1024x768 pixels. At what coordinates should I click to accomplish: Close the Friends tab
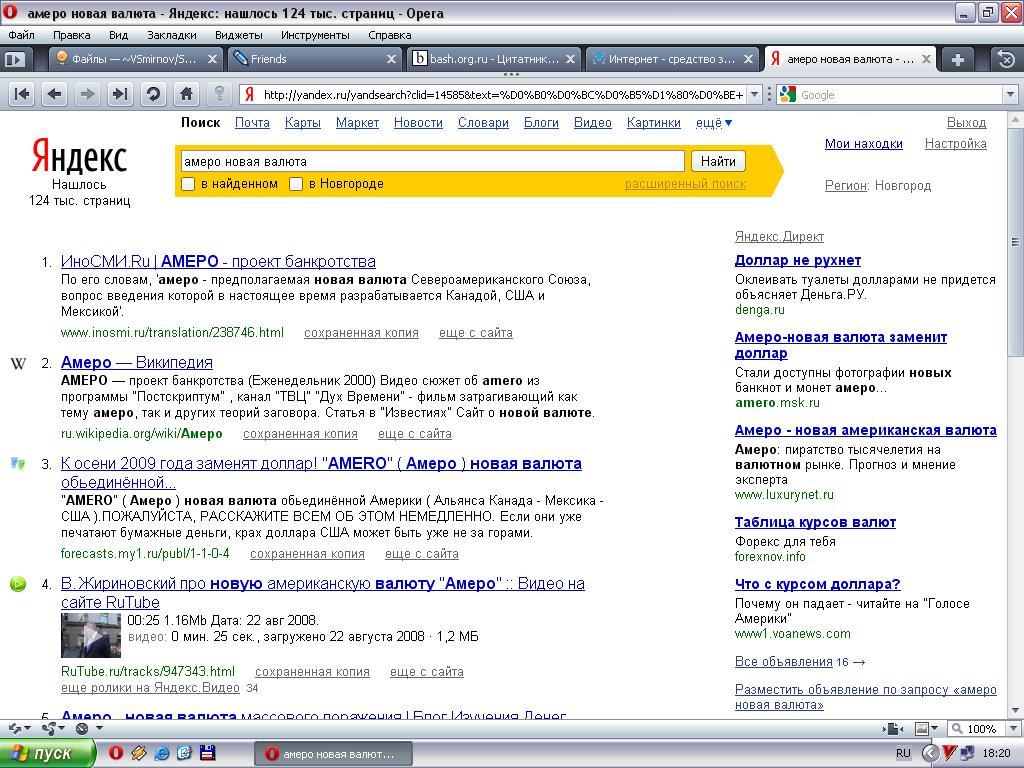point(391,59)
